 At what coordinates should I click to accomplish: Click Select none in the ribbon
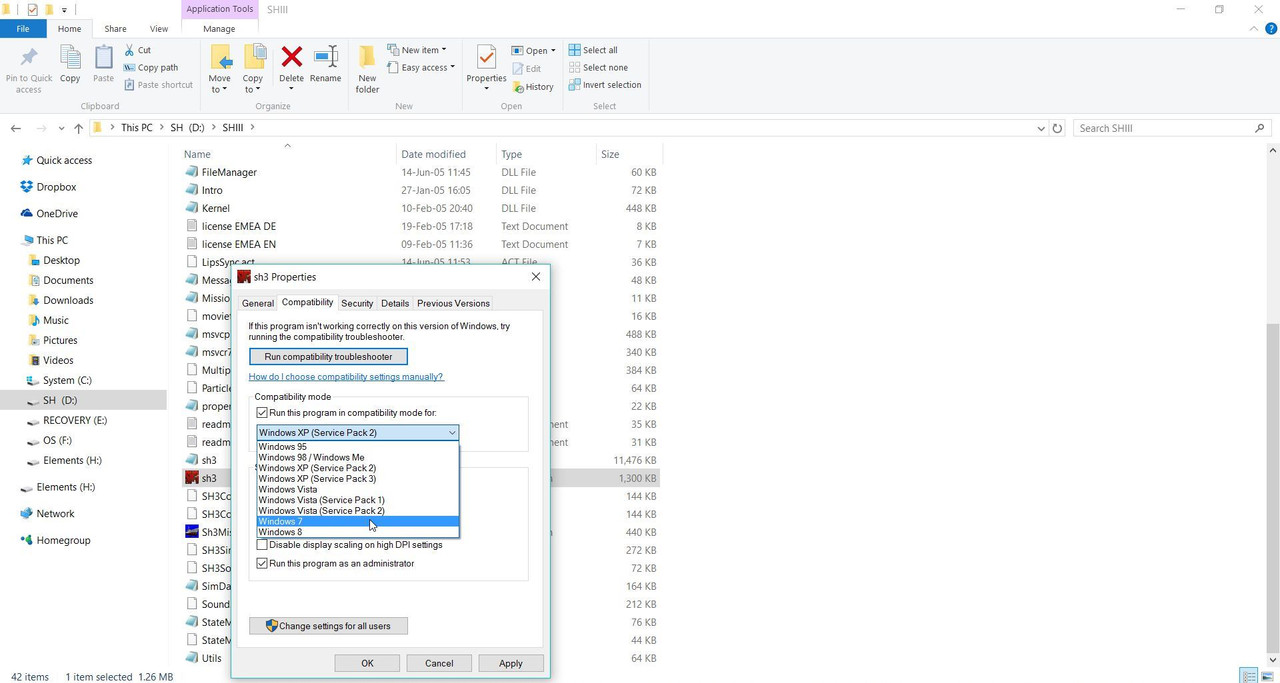click(x=598, y=68)
